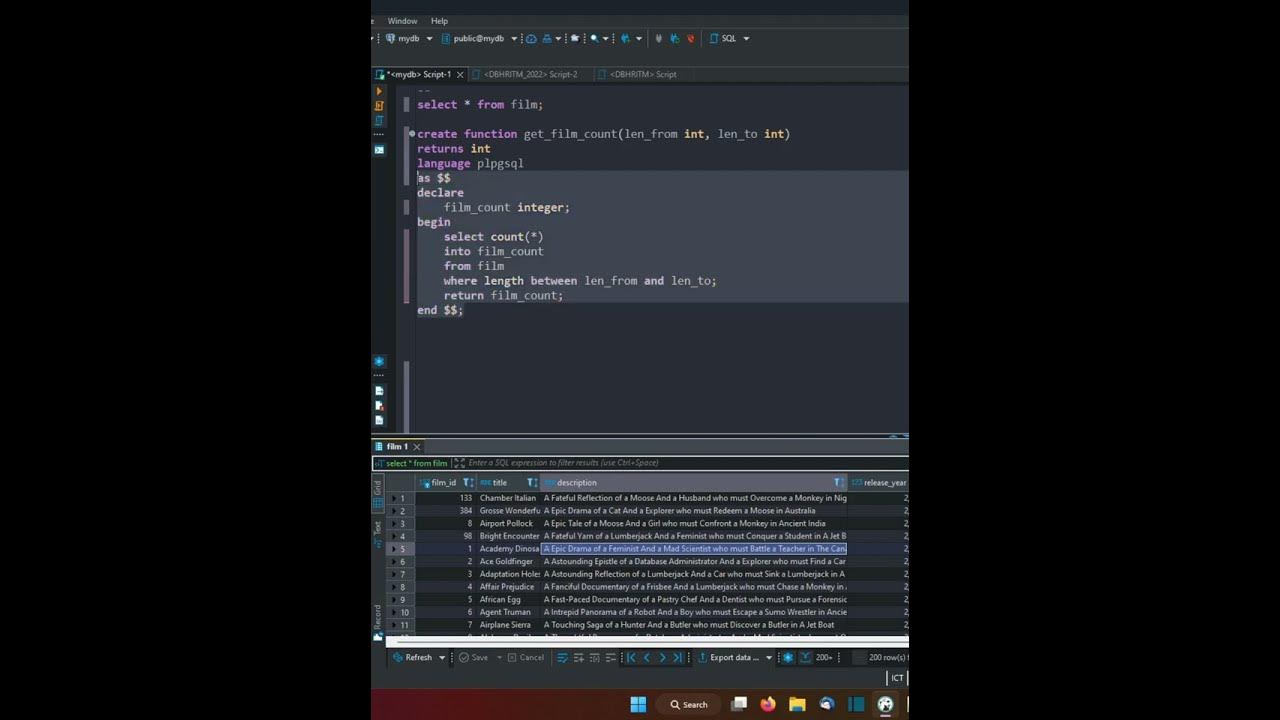The height and width of the screenshot is (720, 1280).
Task: Click the Export data button
Action: pyautogui.click(x=728, y=657)
